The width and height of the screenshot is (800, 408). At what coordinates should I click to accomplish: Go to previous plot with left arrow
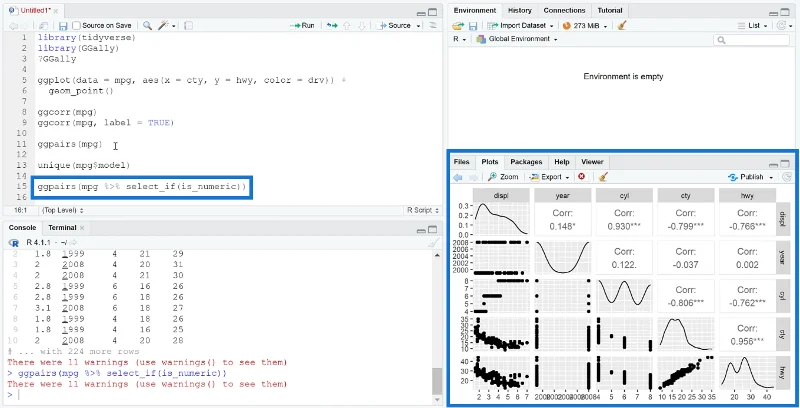coord(458,177)
